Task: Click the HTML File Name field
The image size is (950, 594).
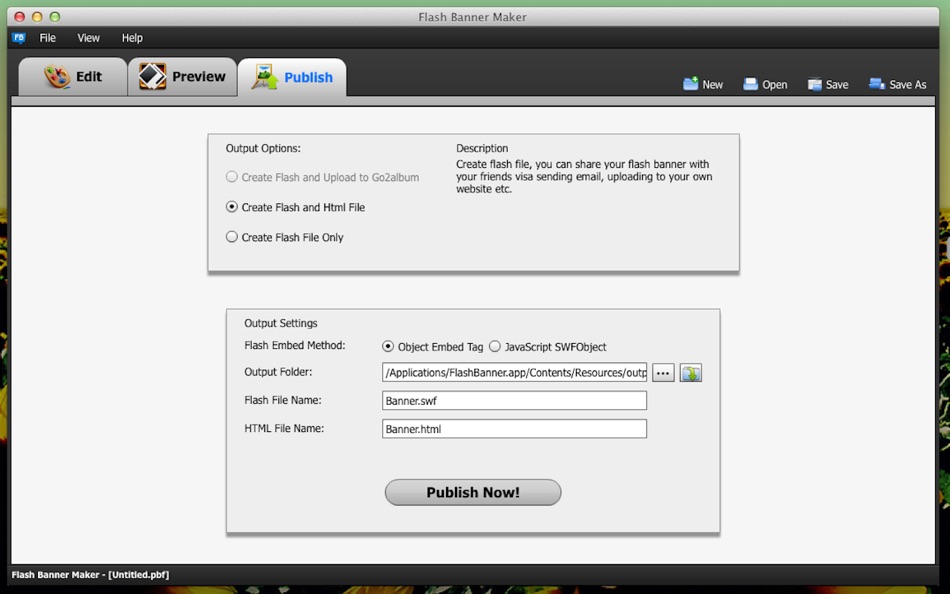Action: pos(514,429)
